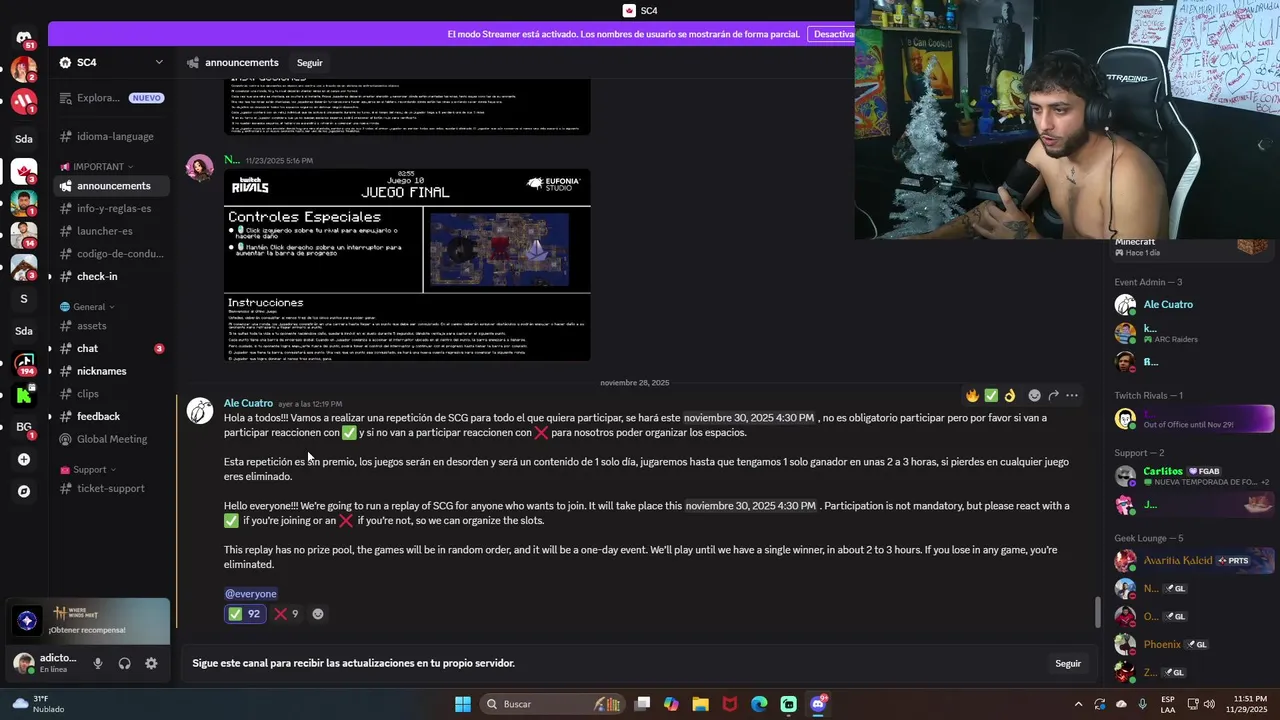Open the assets channel
Image resolution: width=1280 pixels, height=720 pixels.
111,326
